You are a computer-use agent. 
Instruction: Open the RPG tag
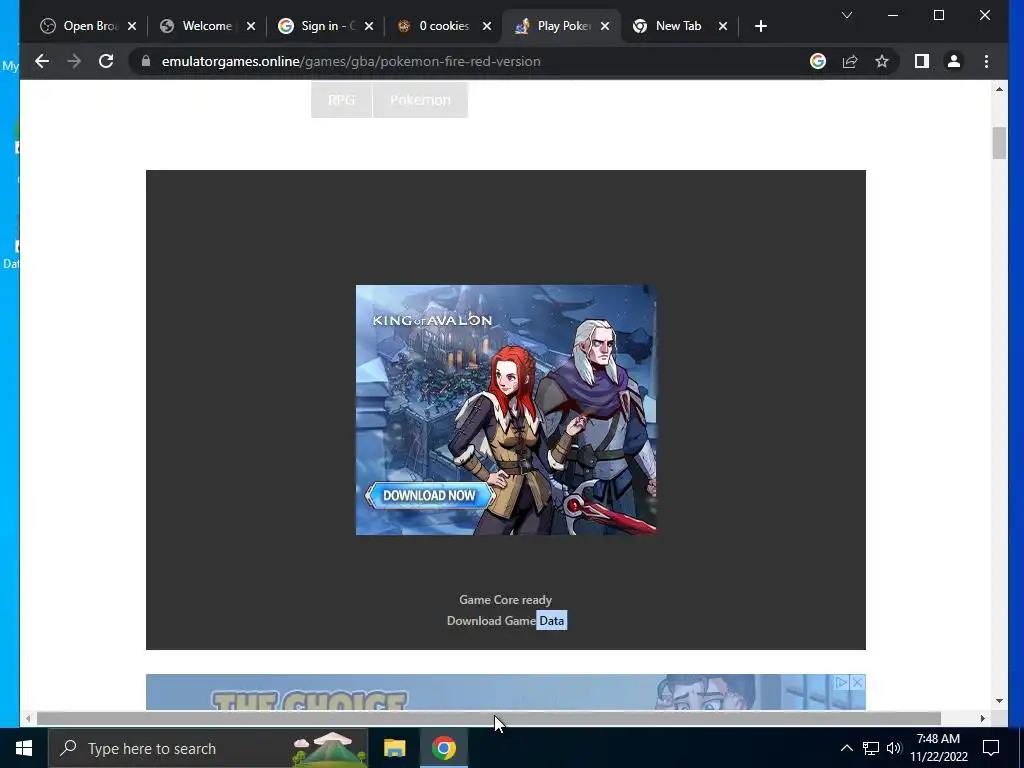(342, 100)
